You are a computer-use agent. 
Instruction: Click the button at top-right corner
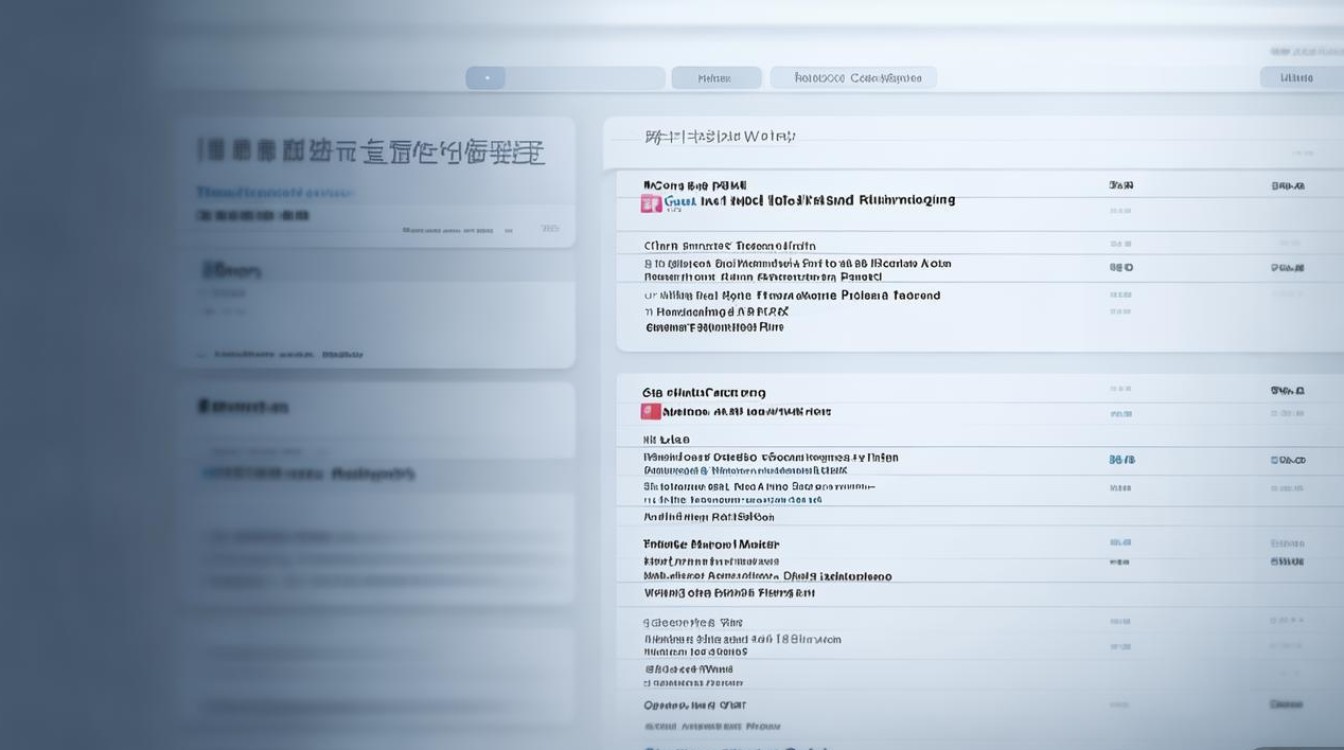click(x=1299, y=78)
